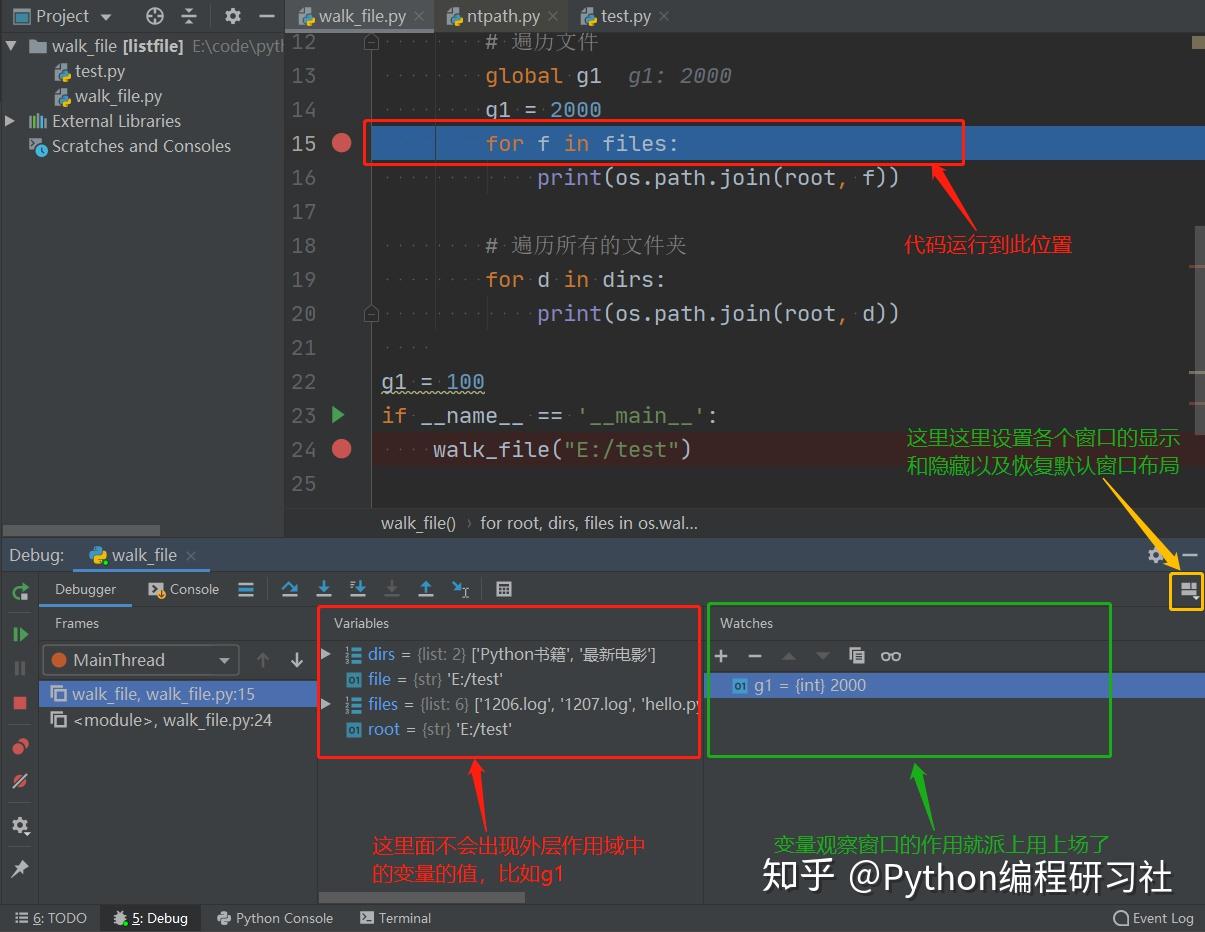The height and width of the screenshot is (932, 1205).
Task: Select the Step Into icon
Action: 324,589
